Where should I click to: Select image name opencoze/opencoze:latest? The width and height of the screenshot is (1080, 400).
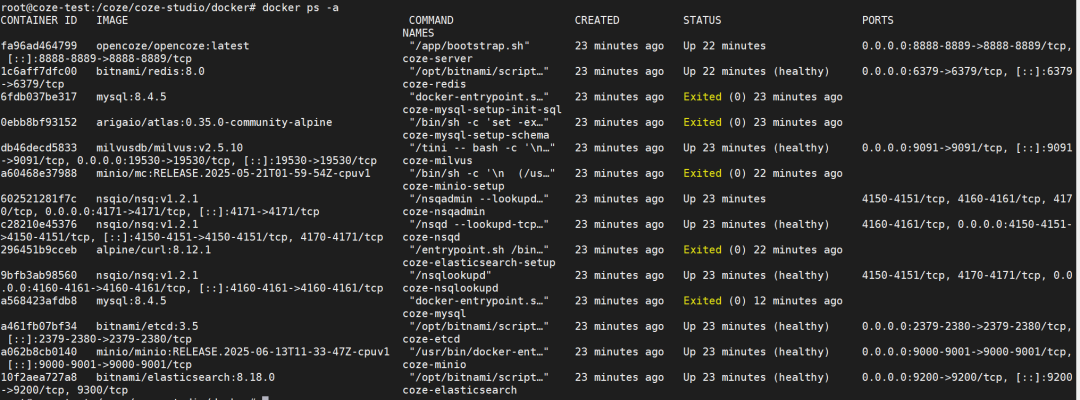pyautogui.click(x=173, y=46)
